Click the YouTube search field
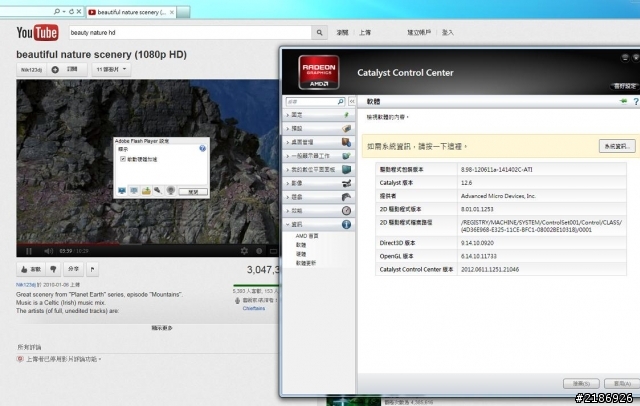640x406 pixels. click(190, 33)
